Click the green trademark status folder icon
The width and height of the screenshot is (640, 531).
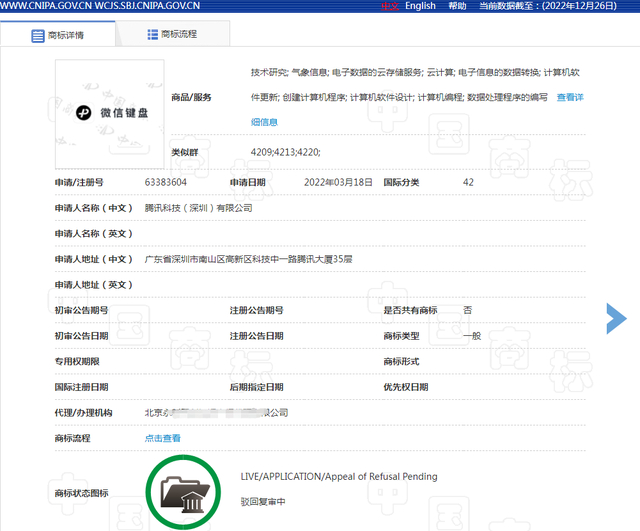183,492
